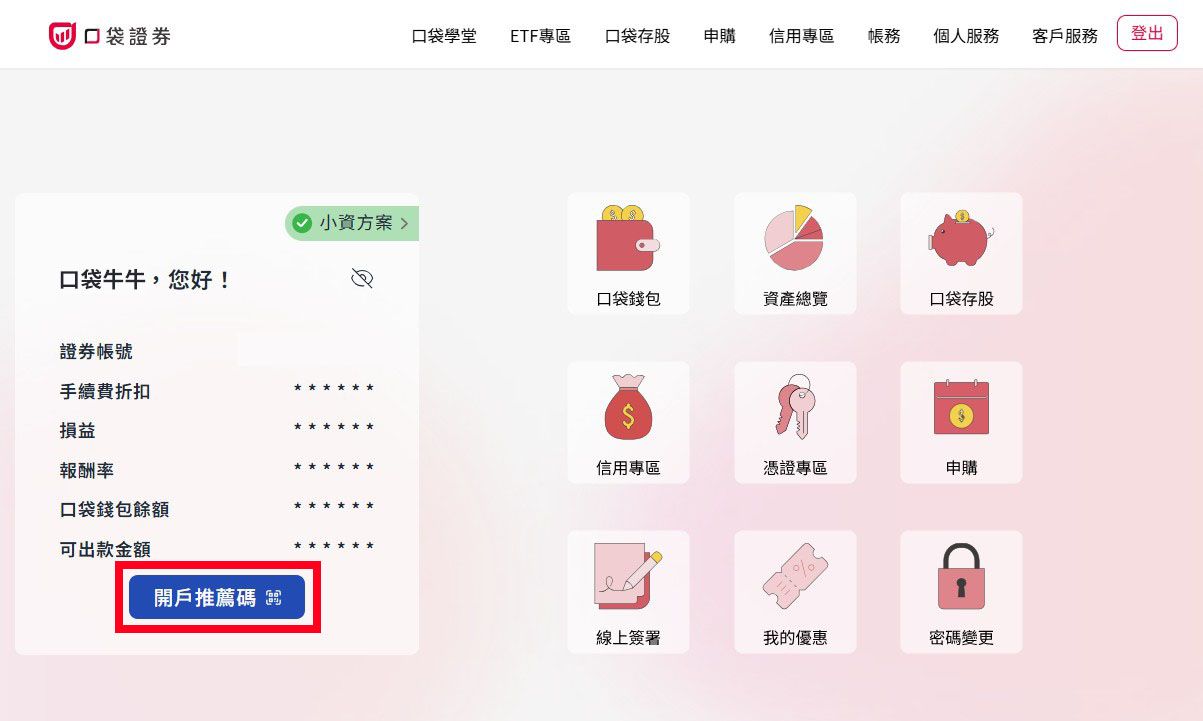Open 口袋存股 piggy bank icon

961,254
